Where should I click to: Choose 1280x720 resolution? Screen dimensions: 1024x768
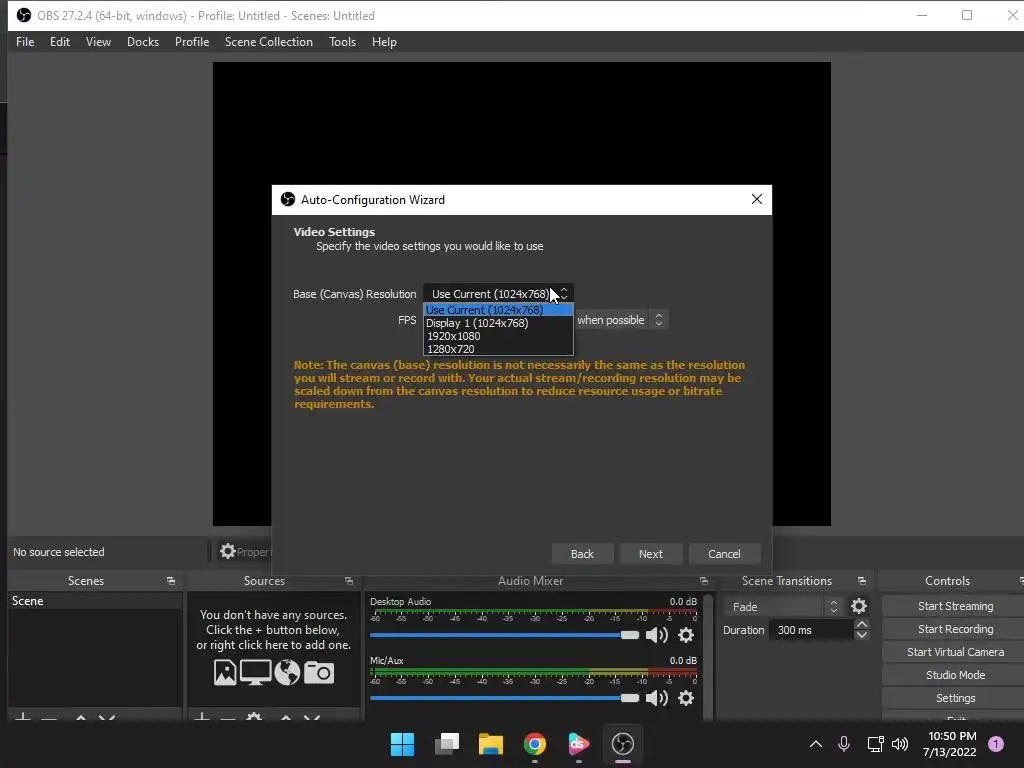click(x=498, y=349)
